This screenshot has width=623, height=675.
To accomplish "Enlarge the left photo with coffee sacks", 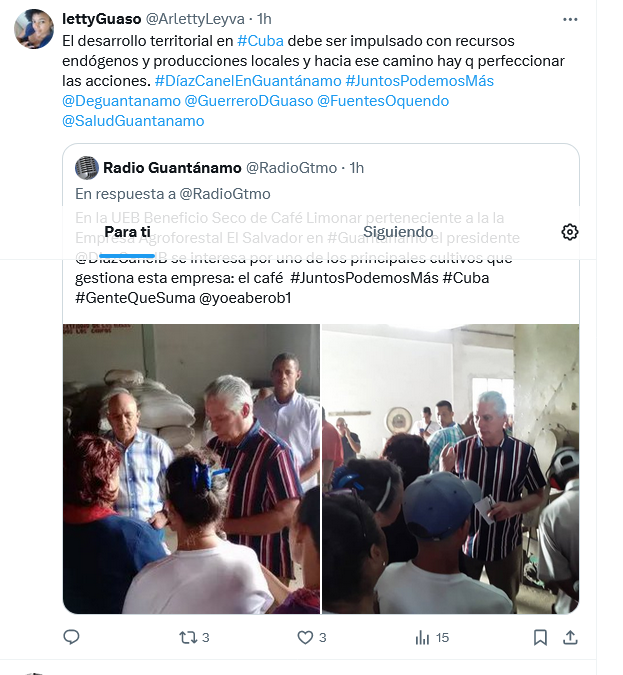I will [192, 469].
